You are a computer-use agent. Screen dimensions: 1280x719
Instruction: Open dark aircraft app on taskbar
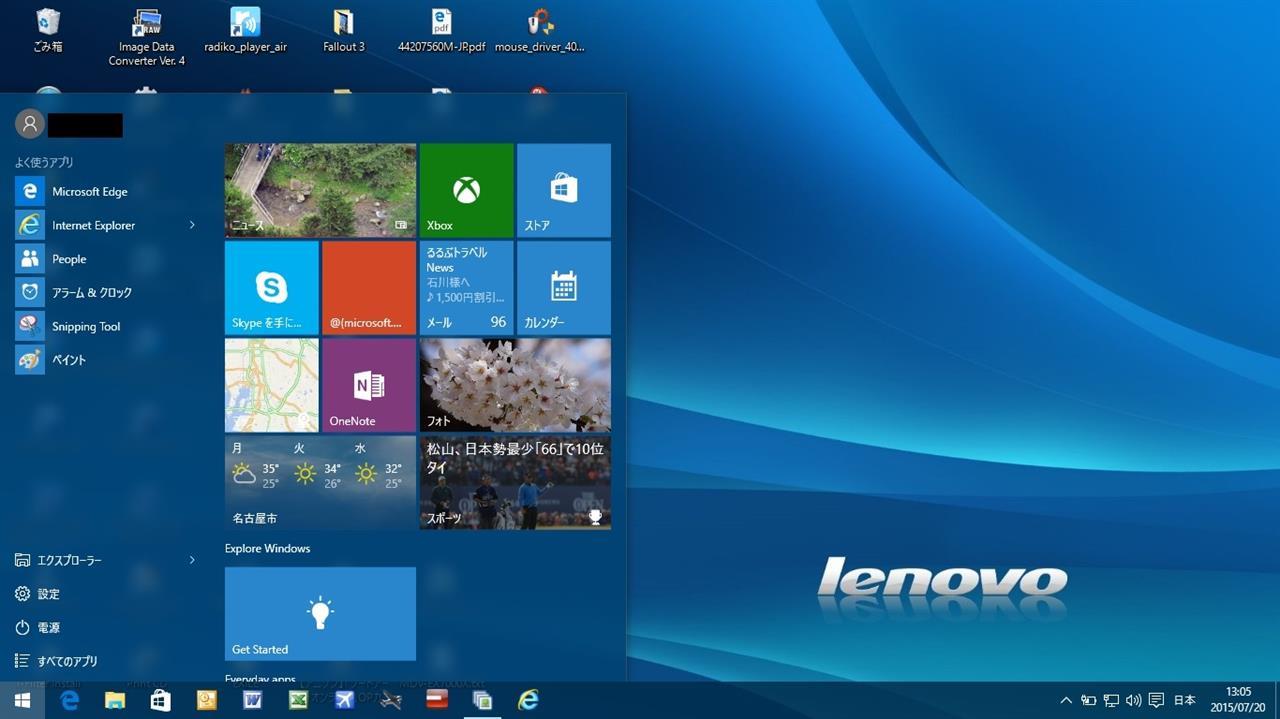click(x=390, y=701)
